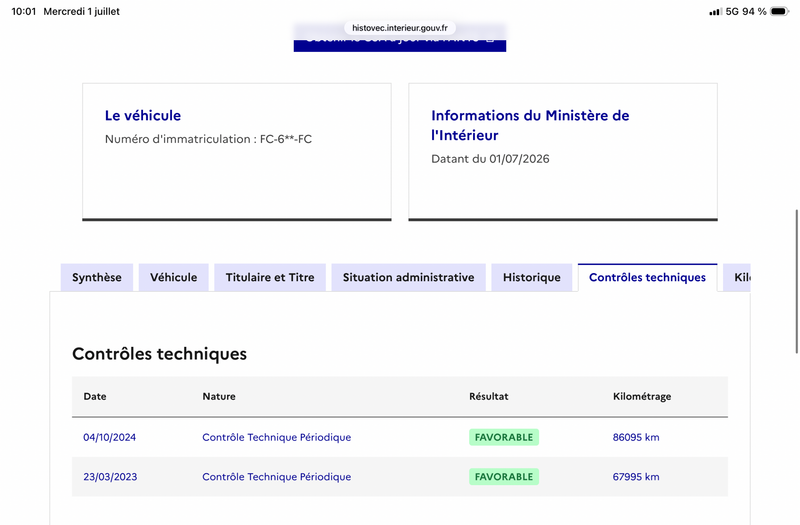Click the 23/03/2023 control date
The height and width of the screenshot is (525, 800).
(110, 477)
